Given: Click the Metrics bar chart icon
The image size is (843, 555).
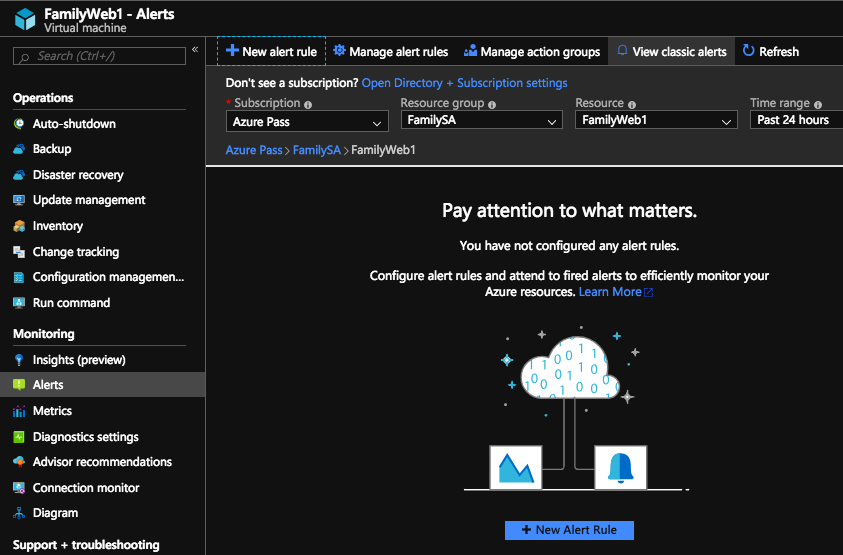Looking at the screenshot, I should click(x=19, y=411).
